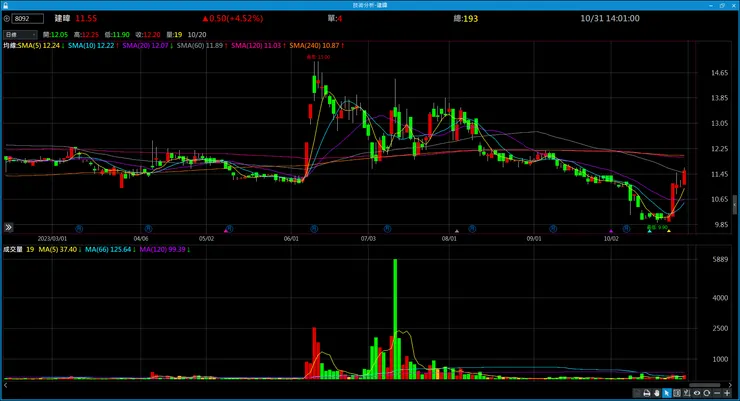Click the month marker near the 04/06 date
Screen dimensions: 740x401
[148, 229]
